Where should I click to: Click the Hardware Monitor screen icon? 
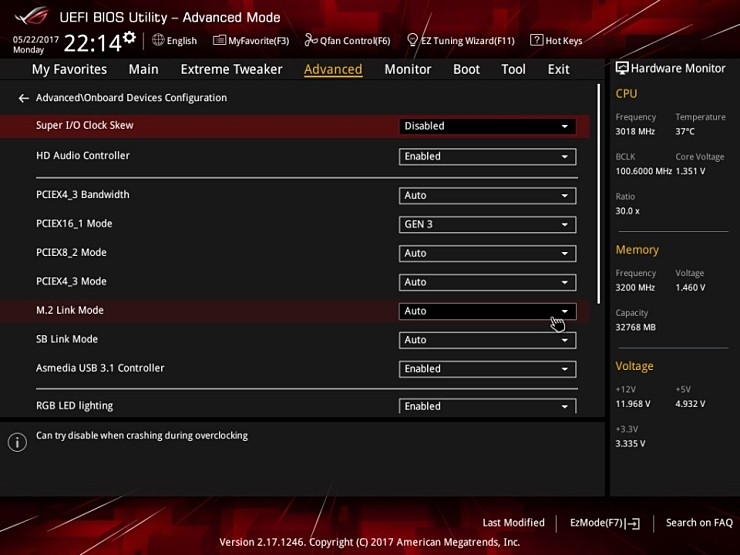pyautogui.click(x=622, y=68)
